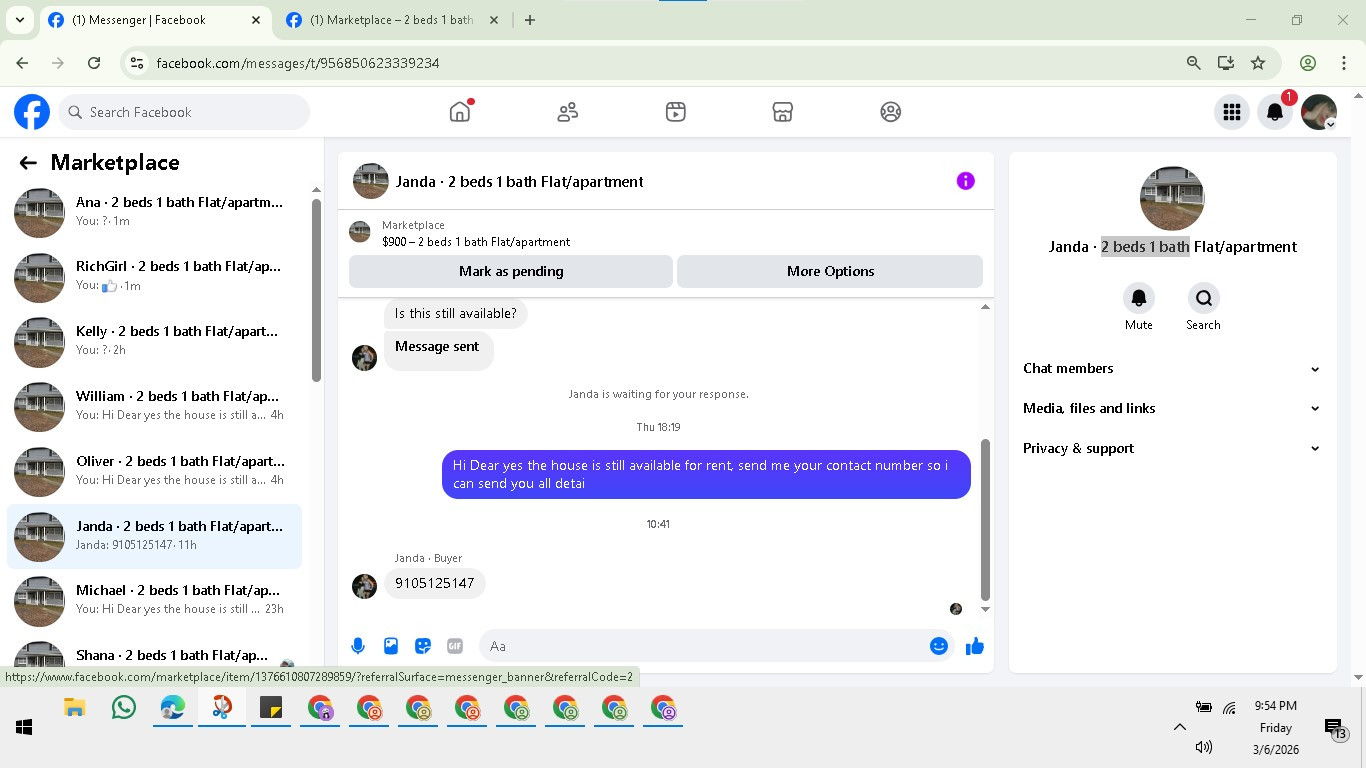Open the Facebook menu grid icon

coord(1232,112)
